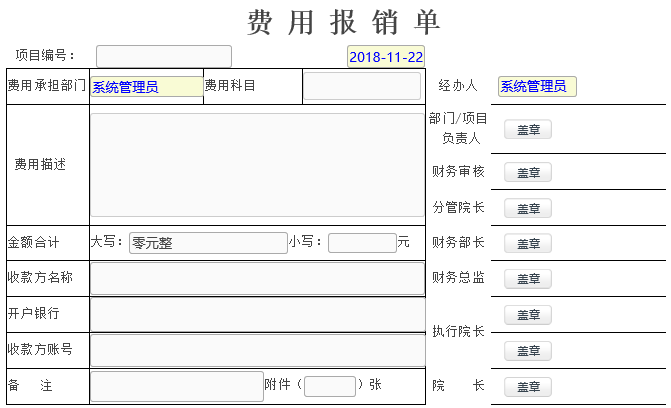
Task: Click the date field showing 2018-11-22
Action: coord(386,57)
